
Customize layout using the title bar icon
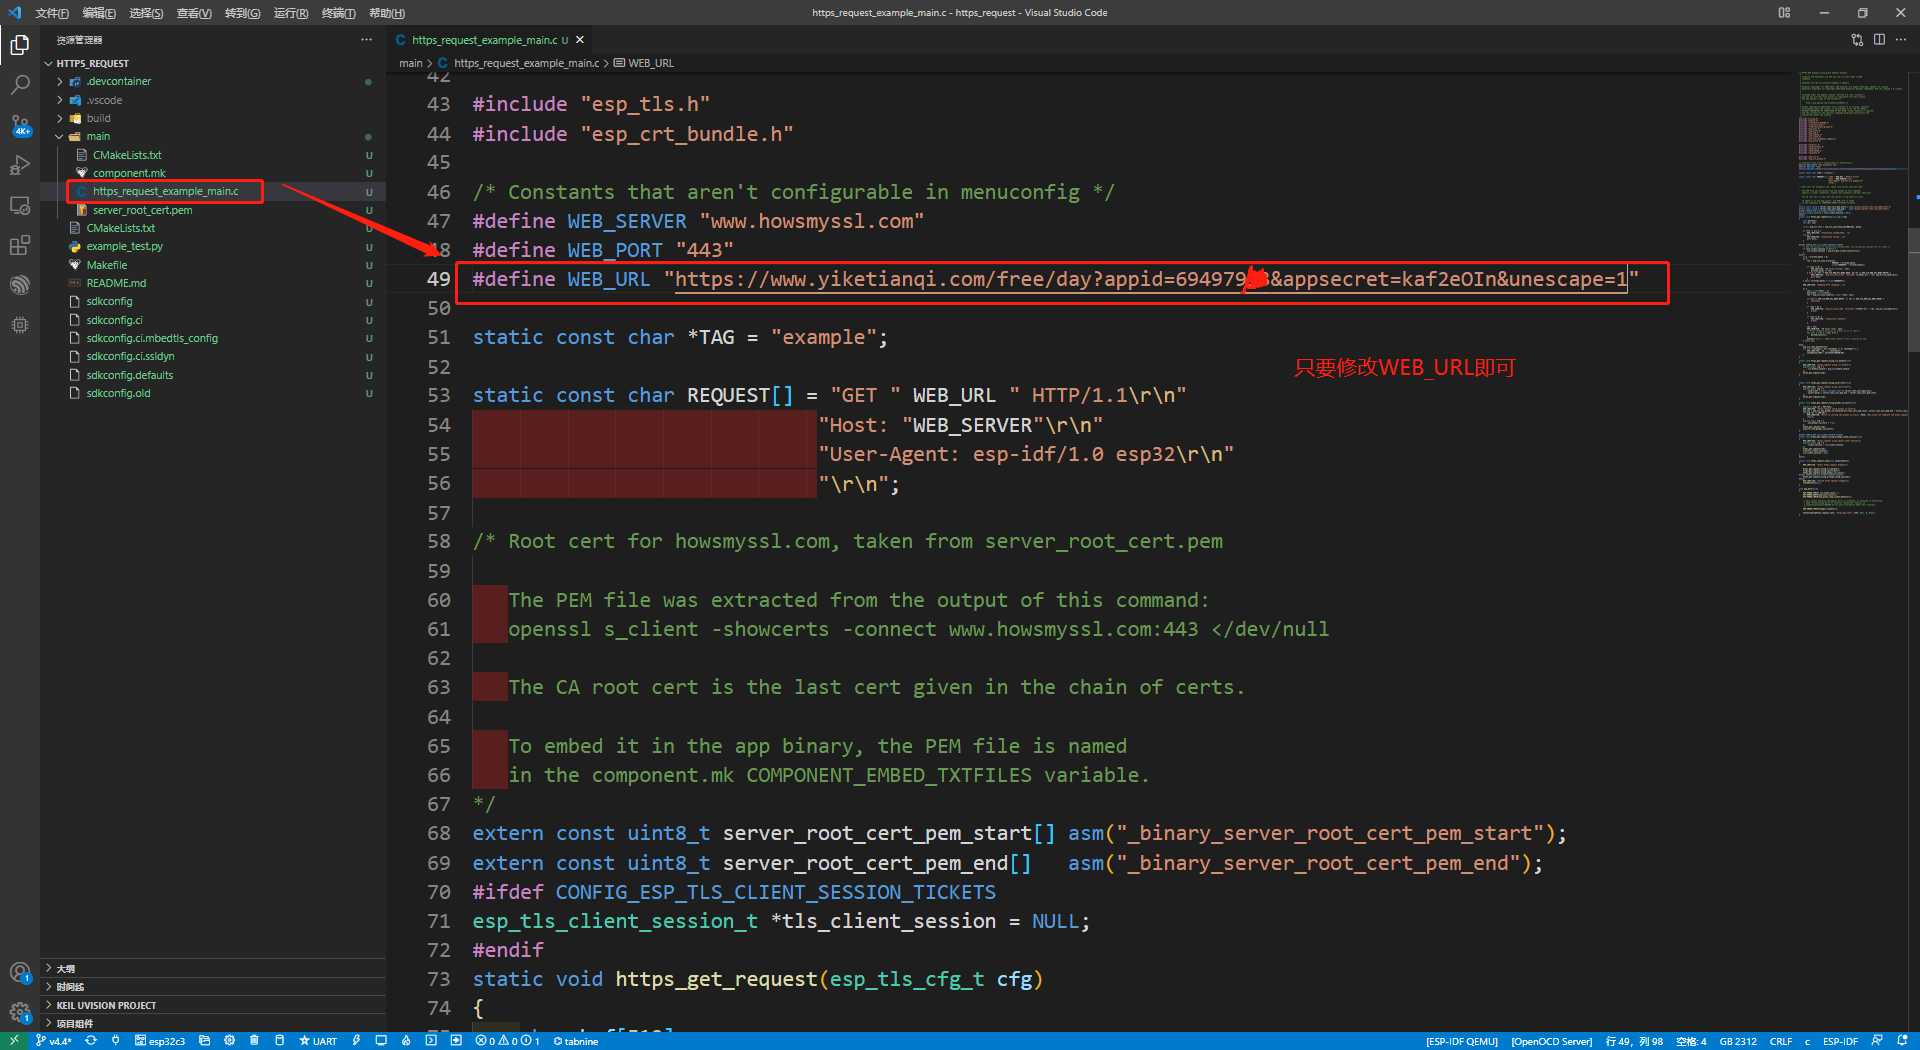pos(1785,13)
